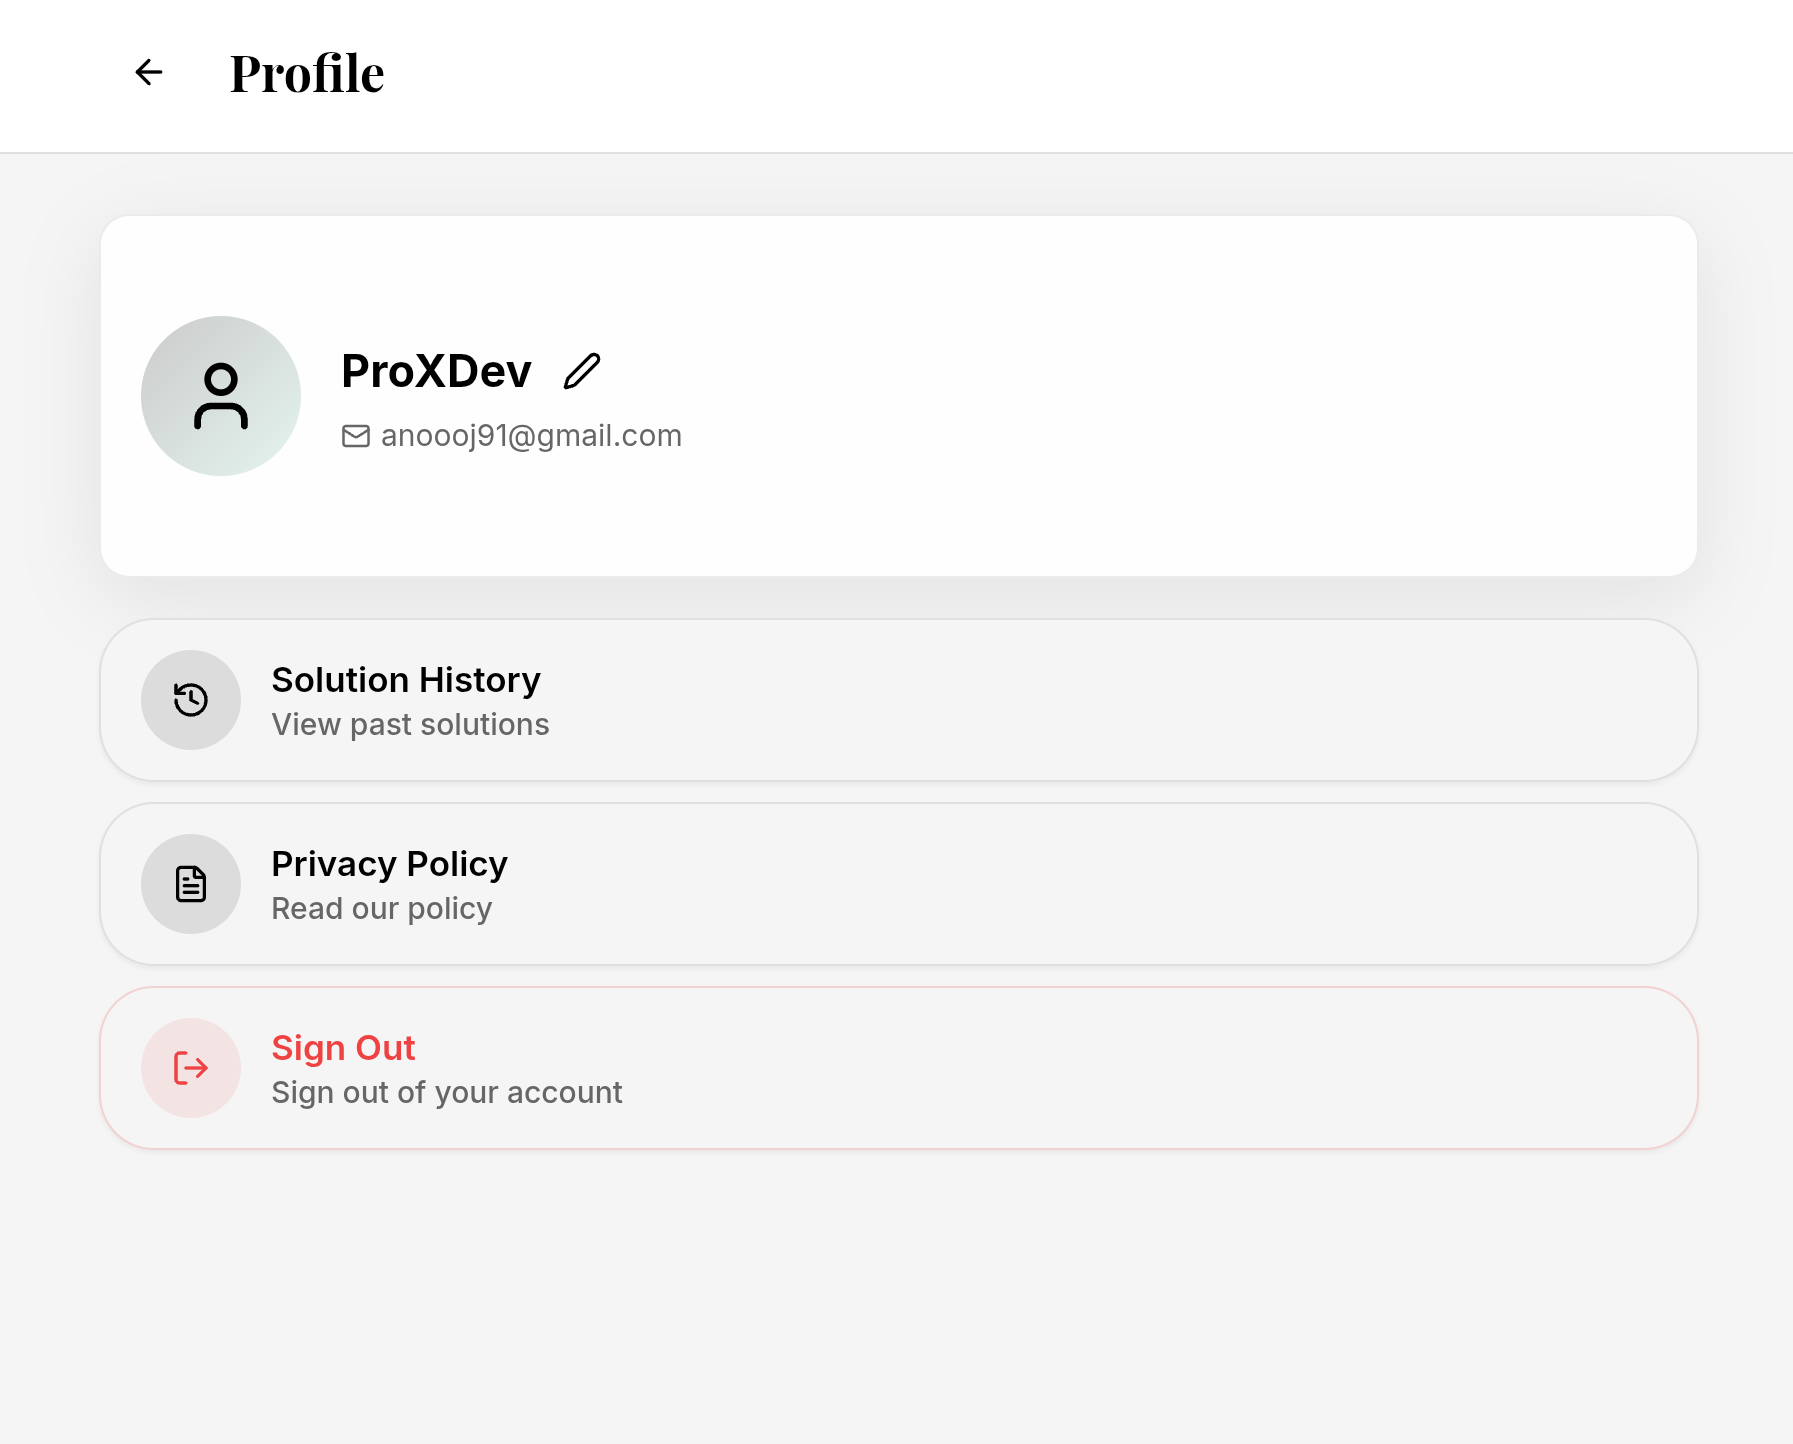Click the email address anoooj91@gmail.com
The height and width of the screenshot is (1444, 1793).
(531, 436)
